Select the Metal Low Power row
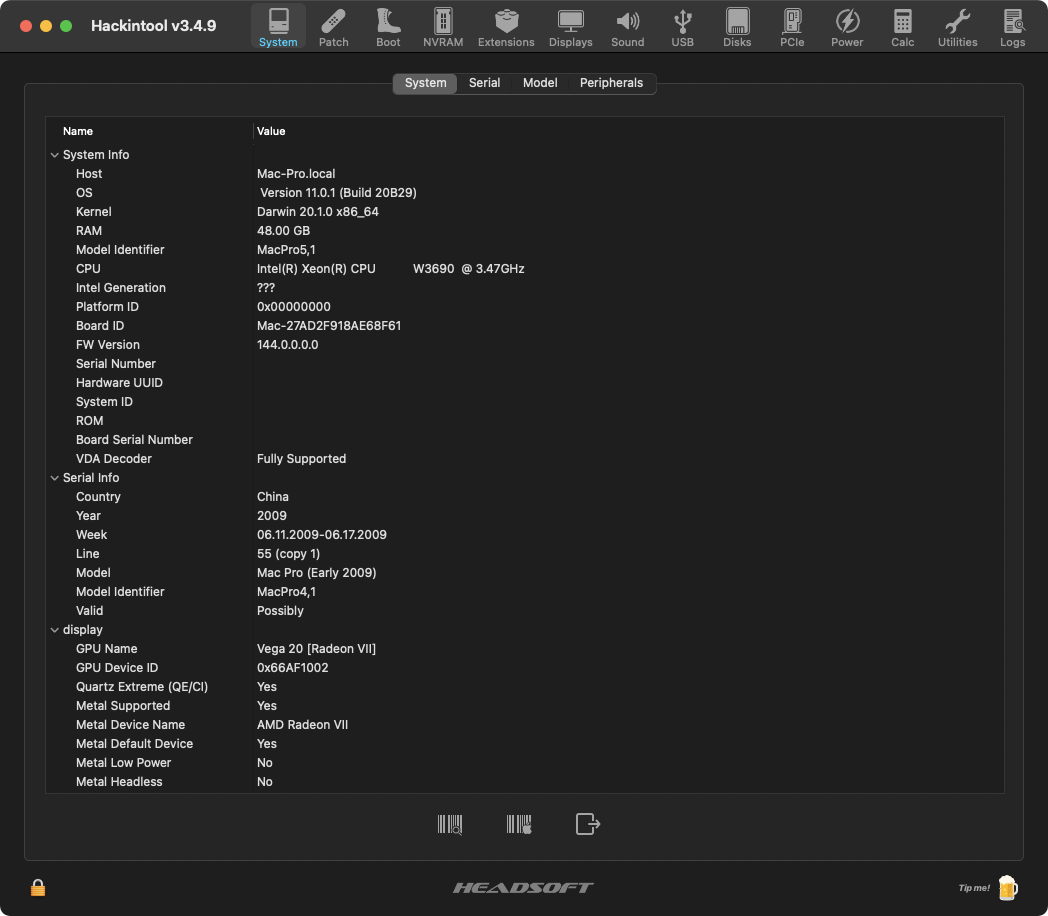The image size is (1048, 916). tap(525, 763)
